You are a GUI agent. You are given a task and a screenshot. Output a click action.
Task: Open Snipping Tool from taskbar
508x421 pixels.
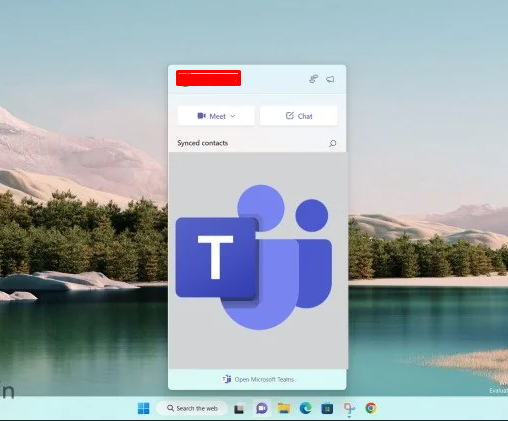(349, 408)
